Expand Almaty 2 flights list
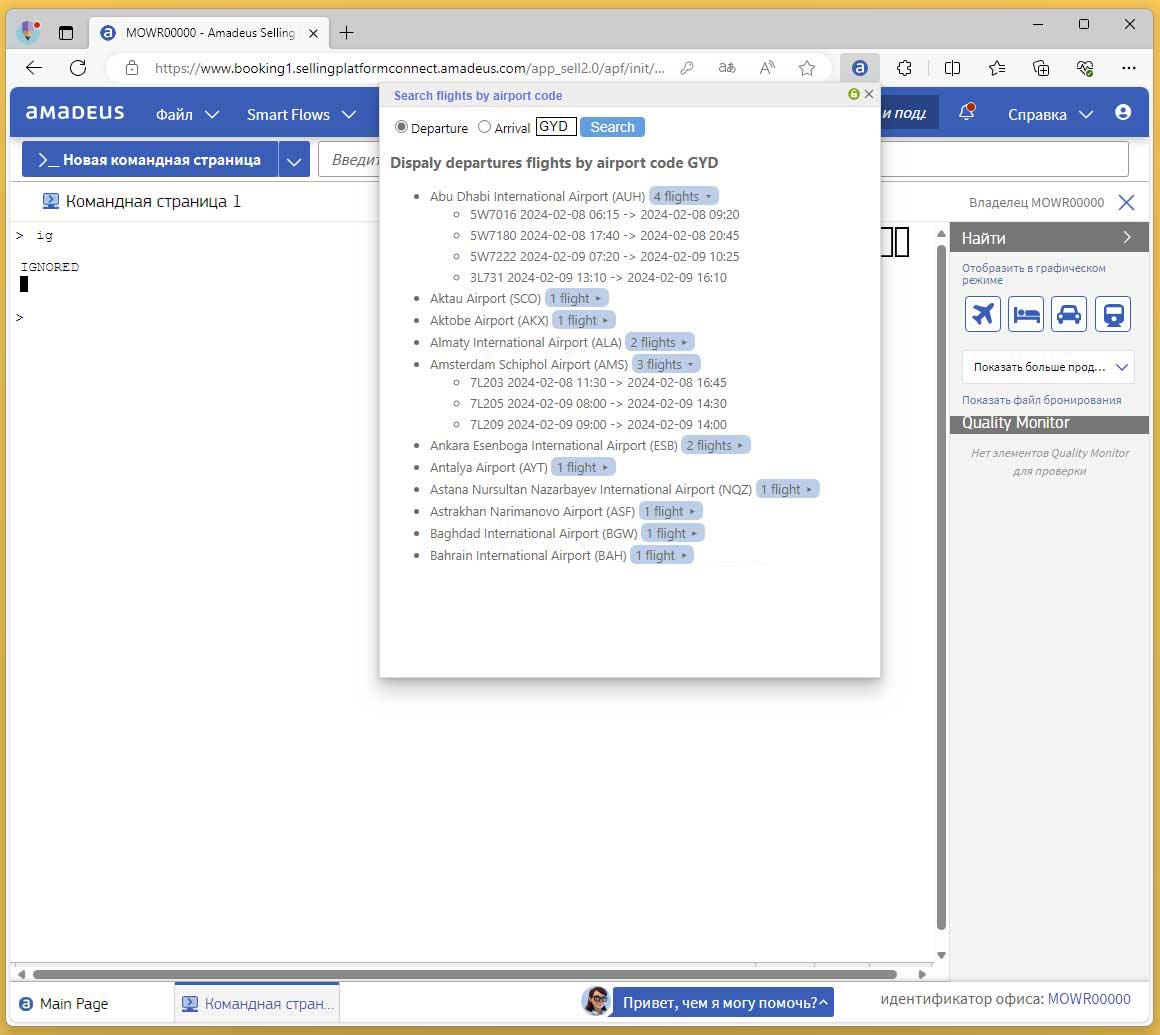Screen dimensions: 1160x1035 click(659, 343)
